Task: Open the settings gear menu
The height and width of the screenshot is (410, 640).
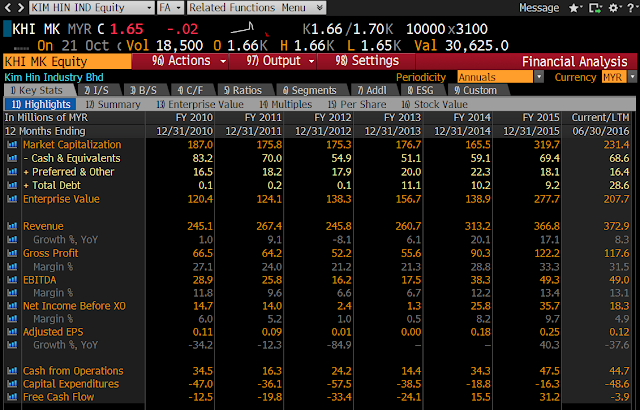Action: [x=613, y=8]
